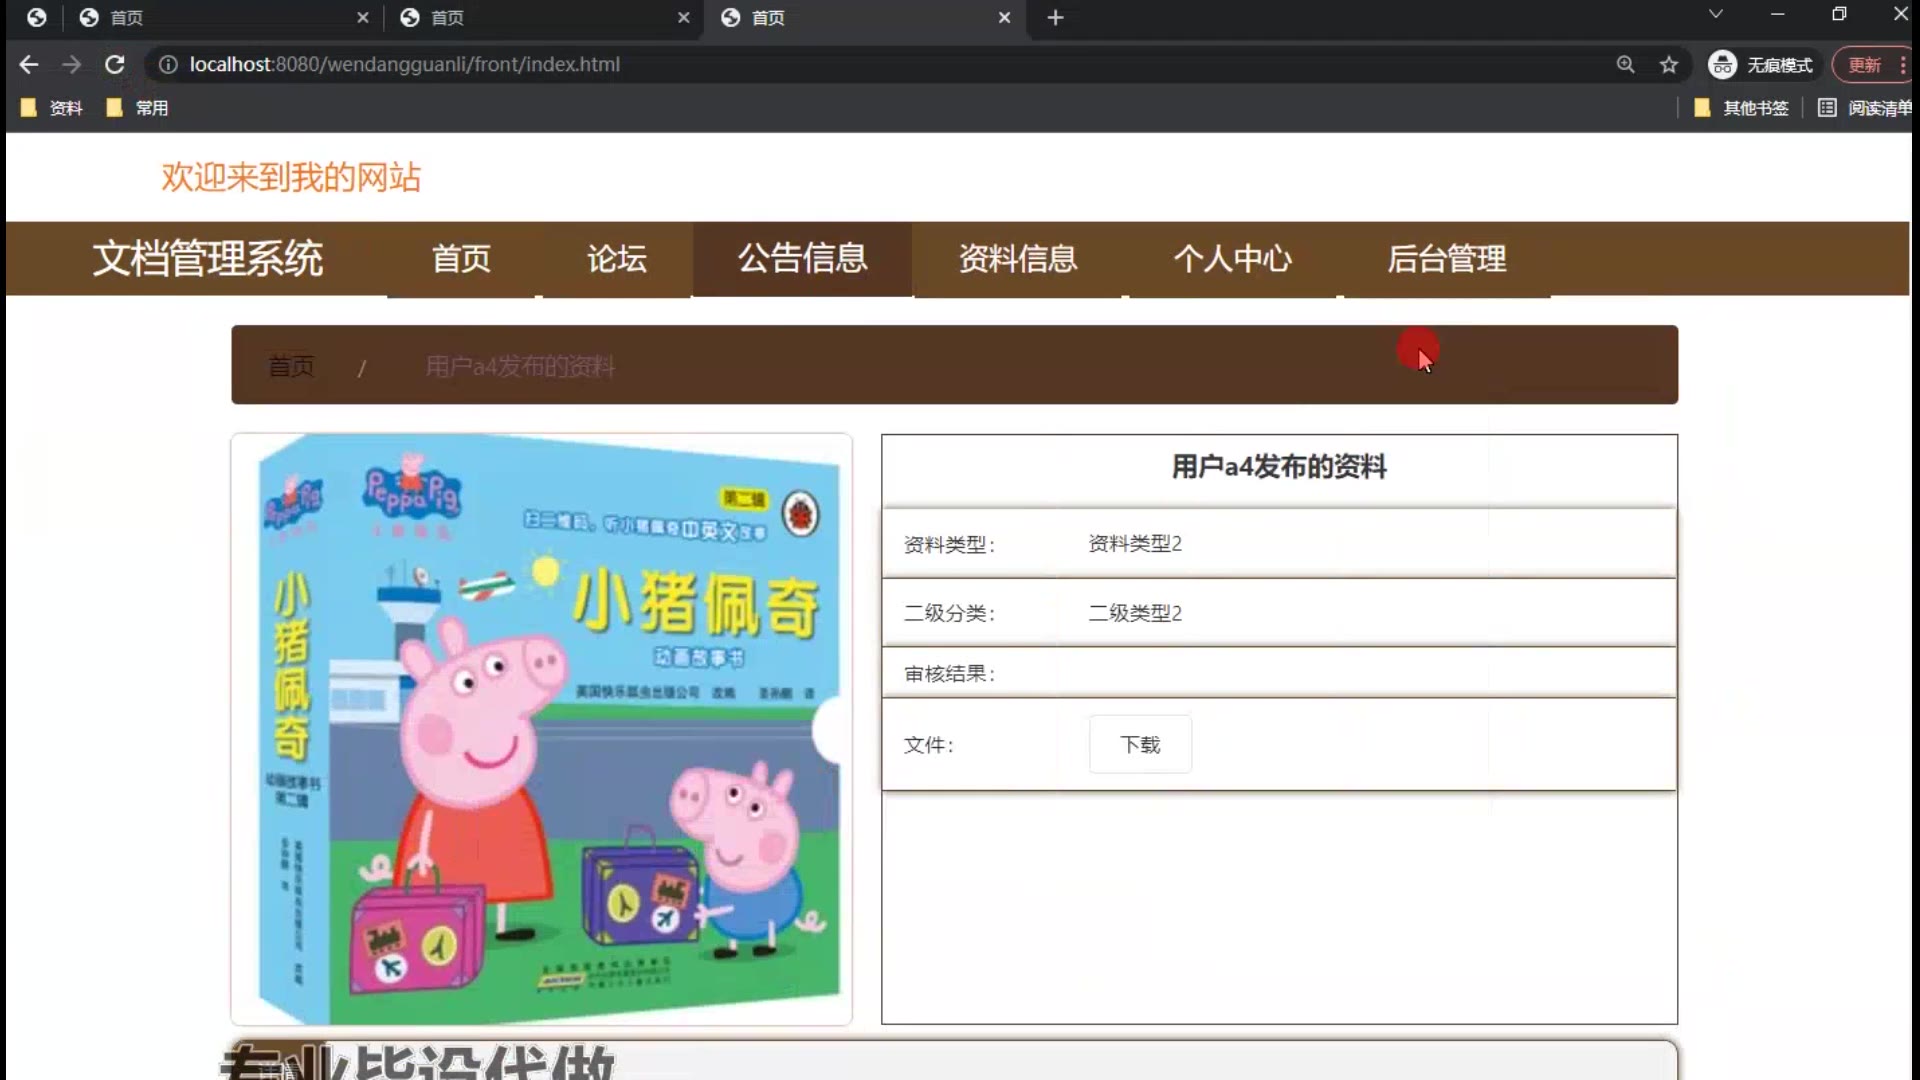Click the 审核结果 label
This screenshot has width=1920, height=1080.
(x=949, y=674)
